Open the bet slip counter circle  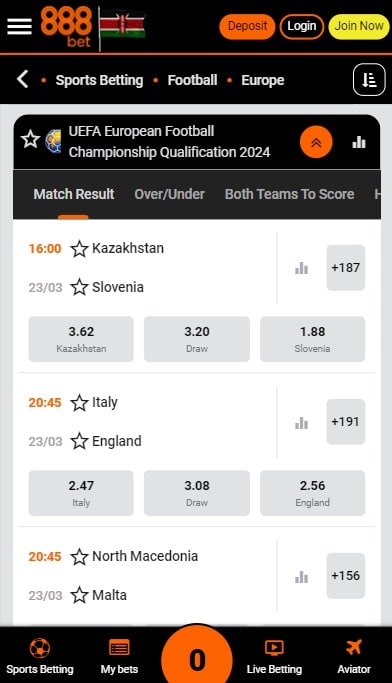click(197, 657)
